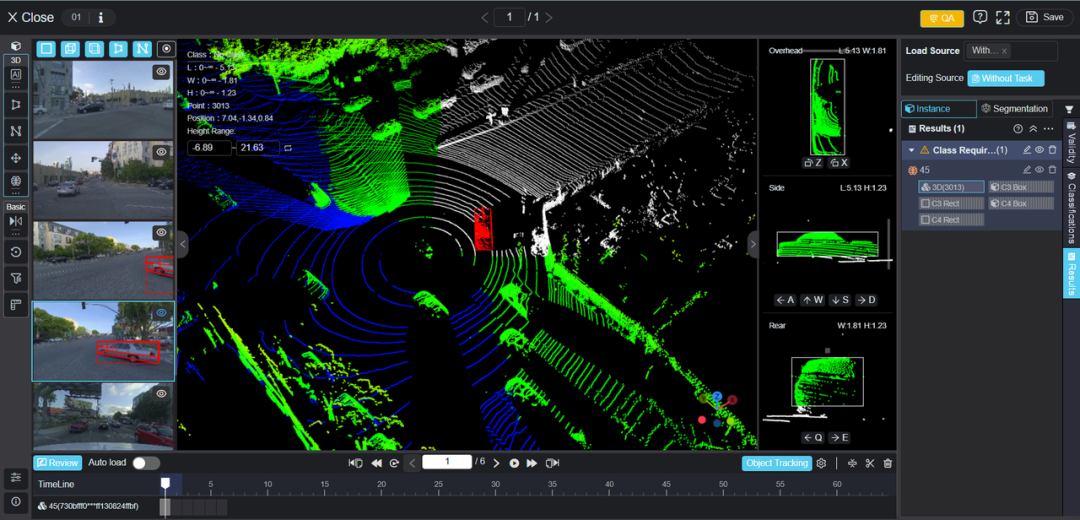Collapse all results with double chevron

click(1033, 129)
